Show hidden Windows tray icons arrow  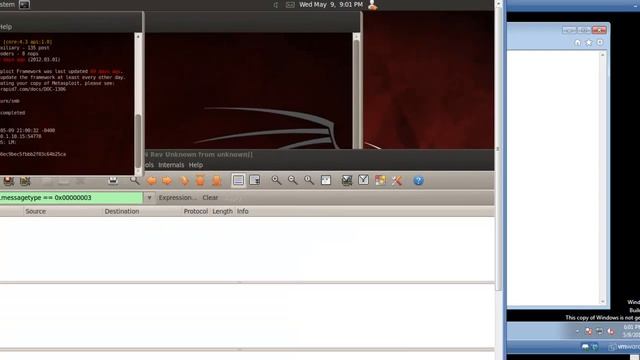point(577,331)
